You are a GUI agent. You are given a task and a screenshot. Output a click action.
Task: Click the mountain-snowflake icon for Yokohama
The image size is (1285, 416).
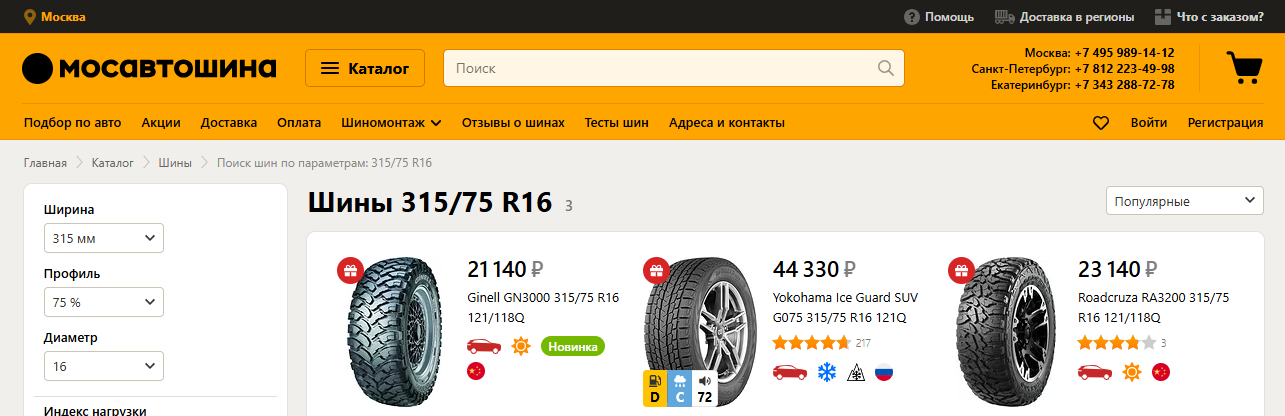coord(856,372)
